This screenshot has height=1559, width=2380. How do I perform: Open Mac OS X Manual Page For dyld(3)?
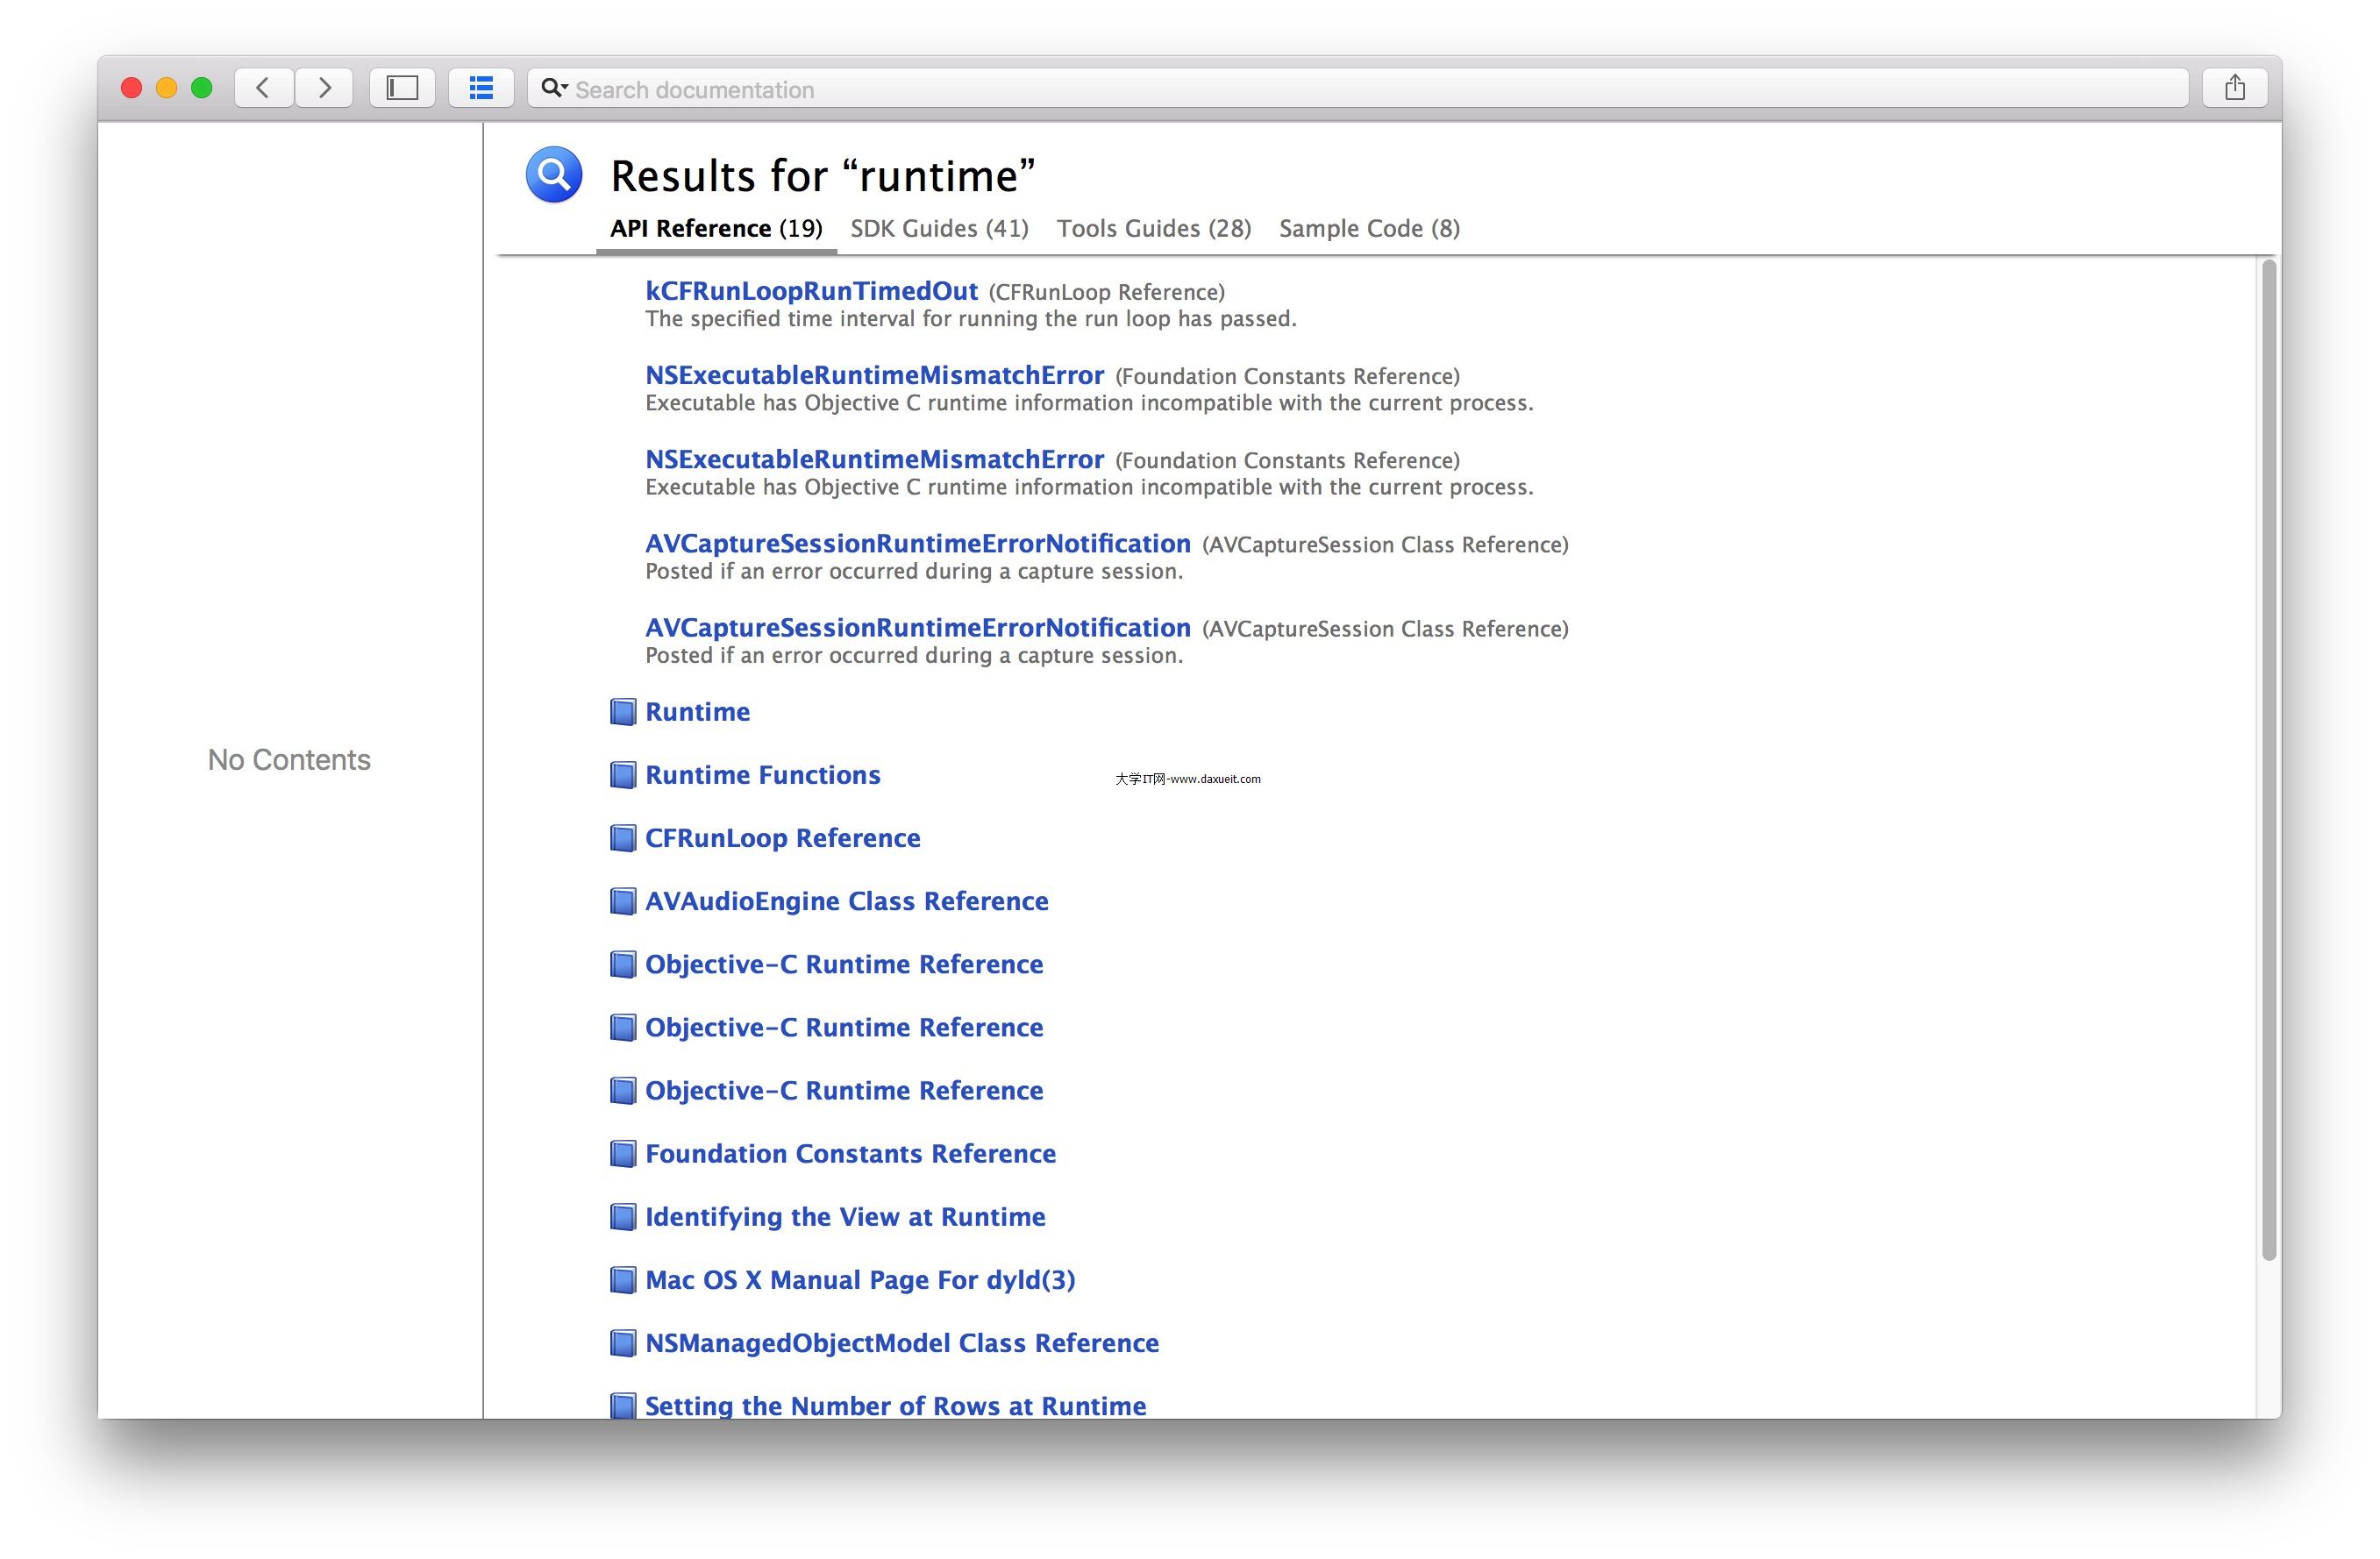[859, 1280]
